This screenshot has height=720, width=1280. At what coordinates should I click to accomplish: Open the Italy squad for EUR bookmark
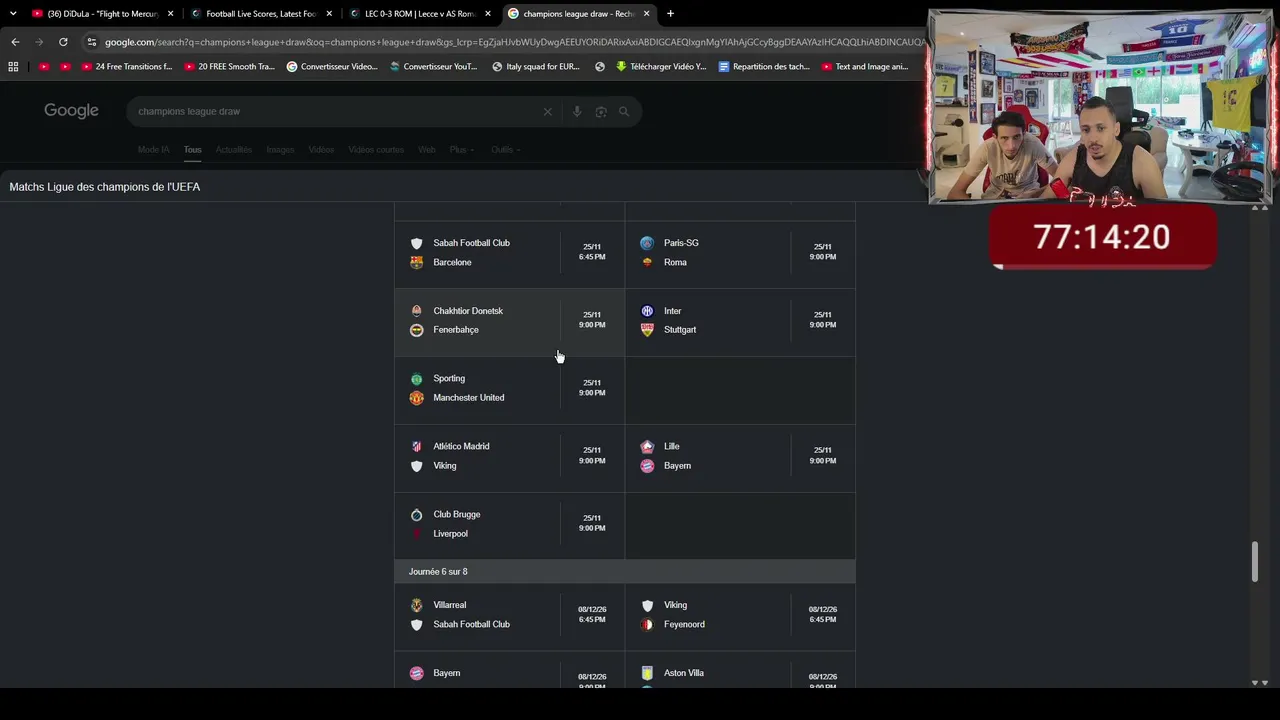point(536,67)
